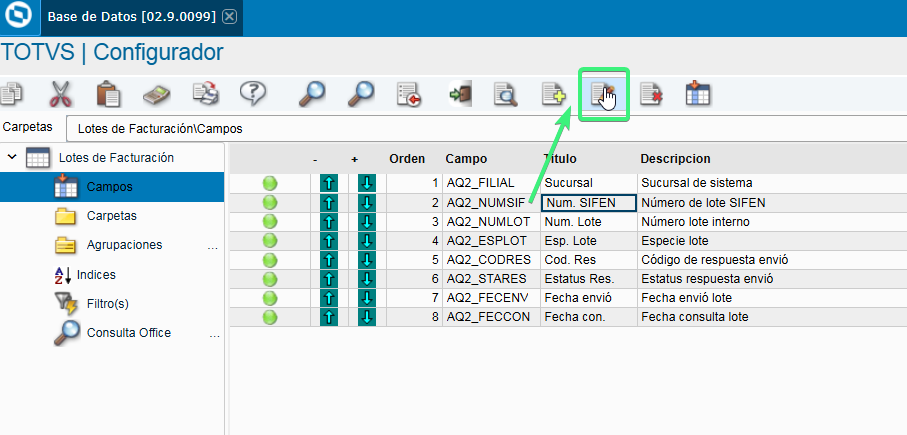Open the Carpetas tree item
The image size is (907, 435).
pos(112,216)
